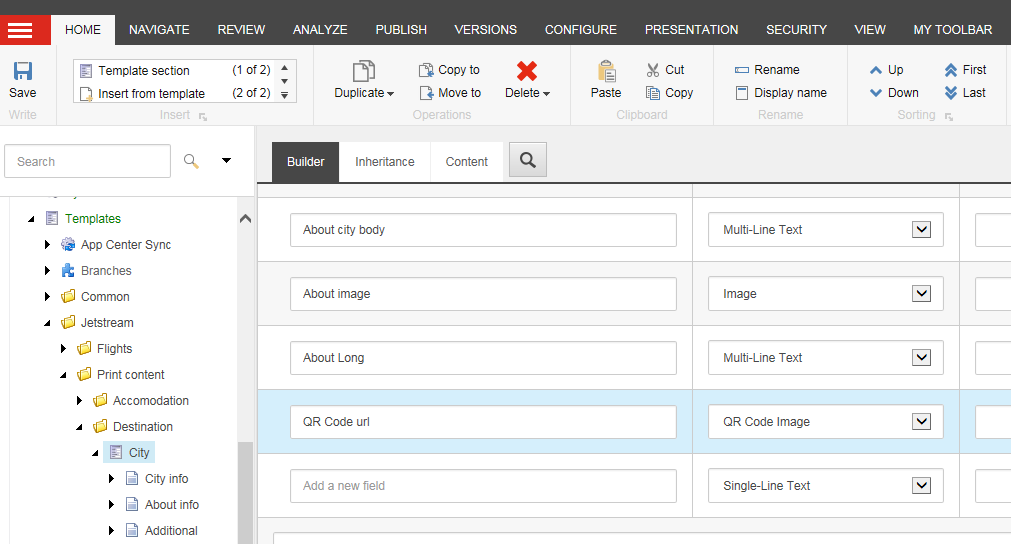The image size is (1011, 544).
Task: Open the NAVIGATE ribbon tab
Action: tap(159, 30)
